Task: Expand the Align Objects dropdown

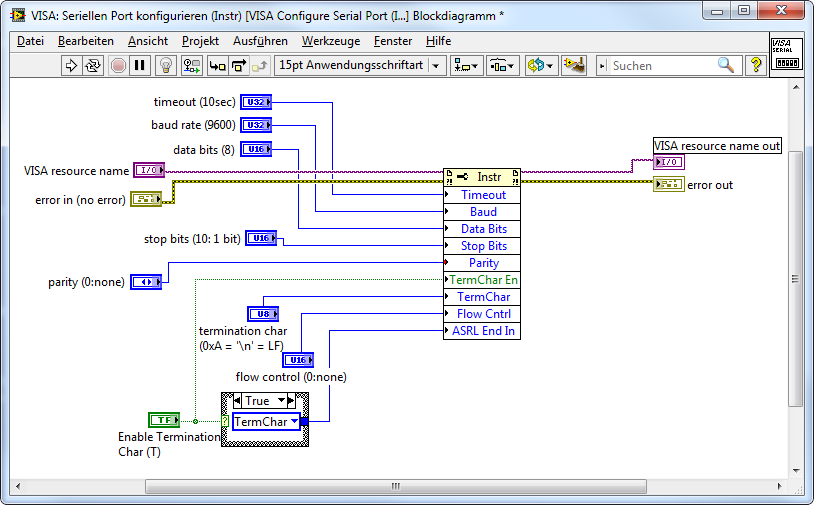Action: click(466, 65)
